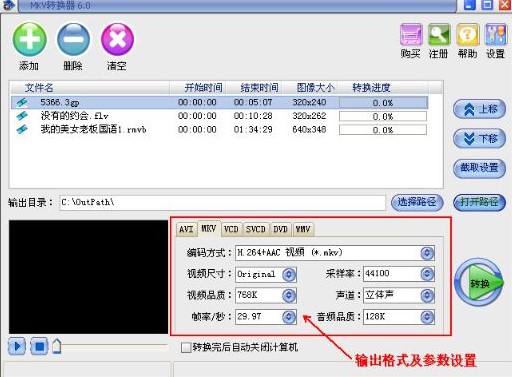Click the file icon beside 5366.3gp
Screen dimensions: 512x377
[x=22, y=102]
